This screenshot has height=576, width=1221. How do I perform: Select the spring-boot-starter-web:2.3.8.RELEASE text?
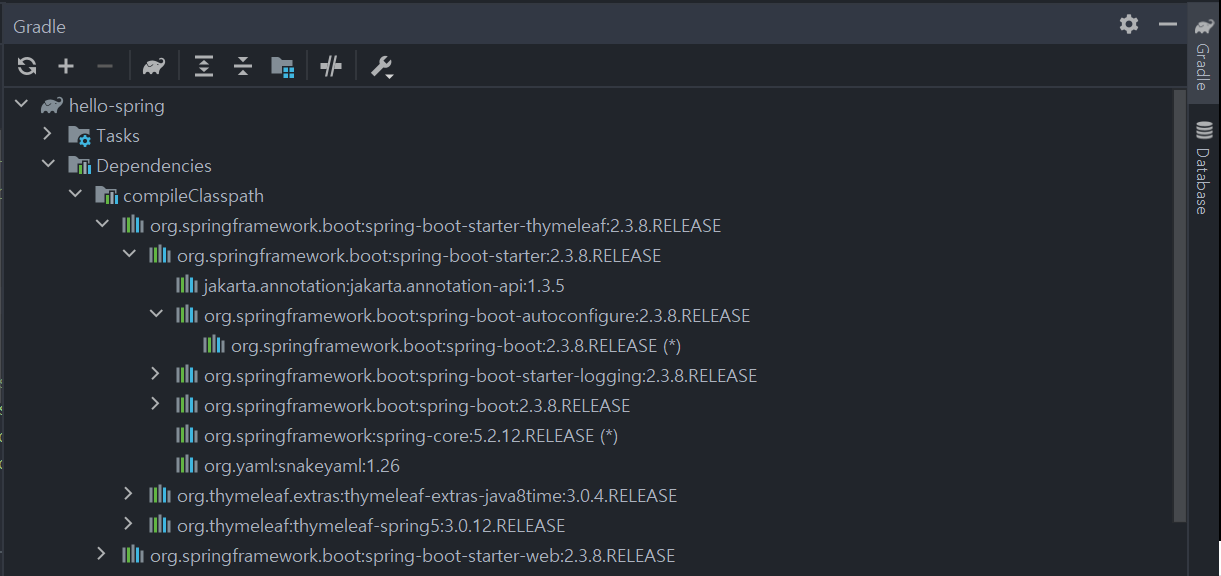[x=412, y=555]
